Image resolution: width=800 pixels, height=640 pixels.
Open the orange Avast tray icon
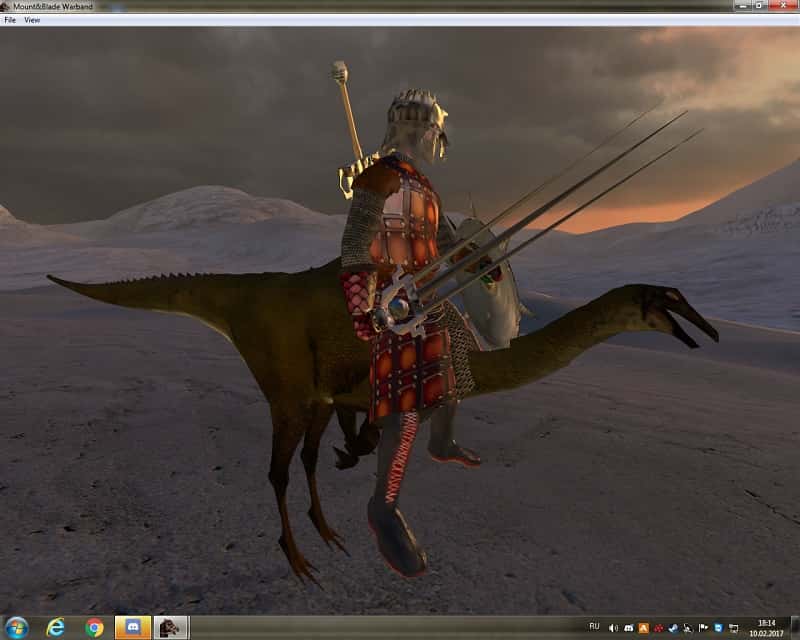[642, 627]
